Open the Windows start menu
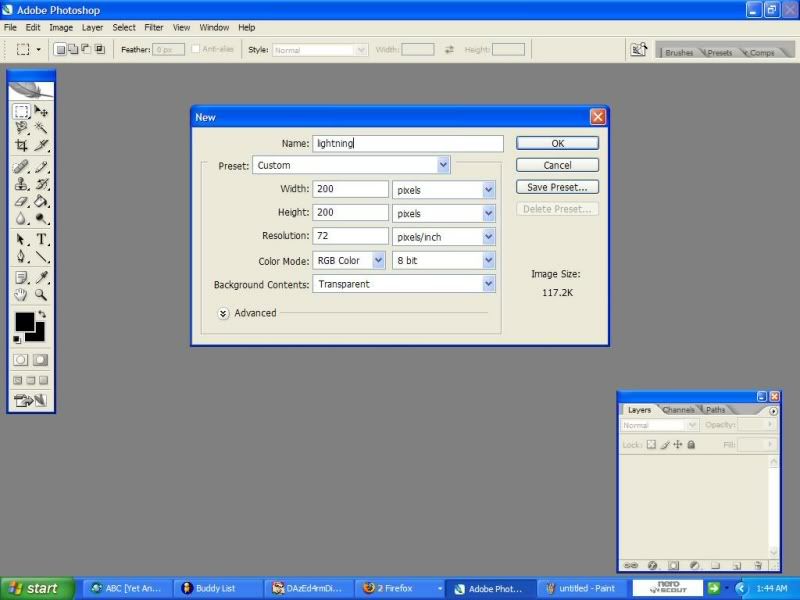Viewport: 800px width, 600px height. click(37, 588)
